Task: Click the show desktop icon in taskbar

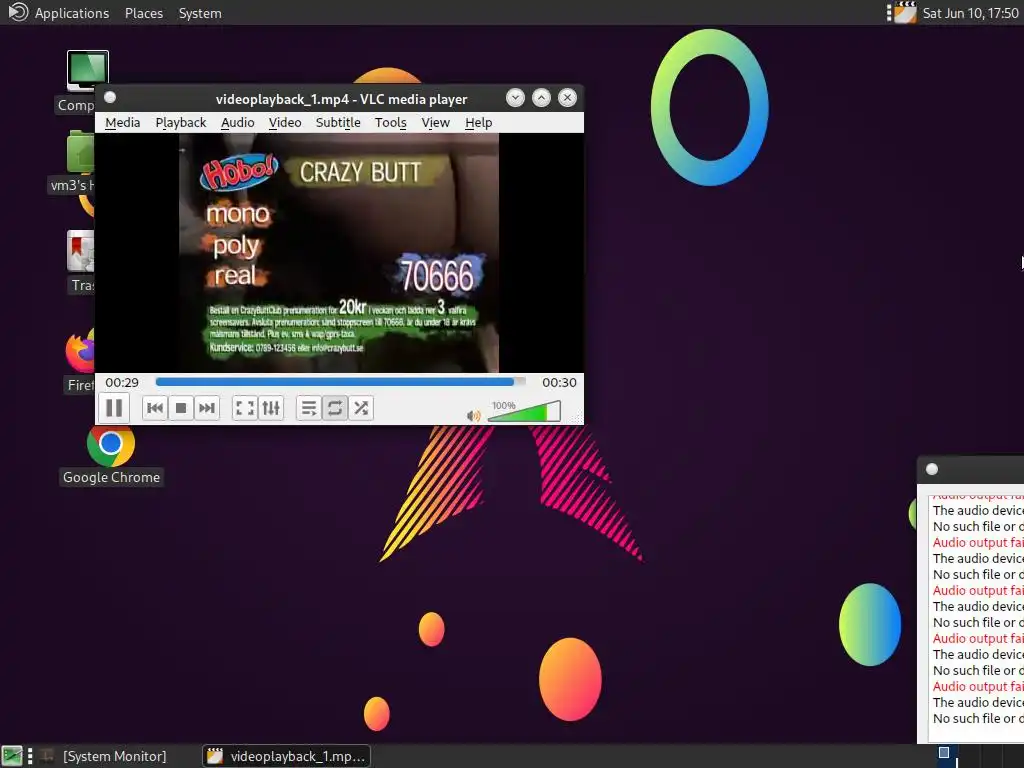Action: (12, 756)
